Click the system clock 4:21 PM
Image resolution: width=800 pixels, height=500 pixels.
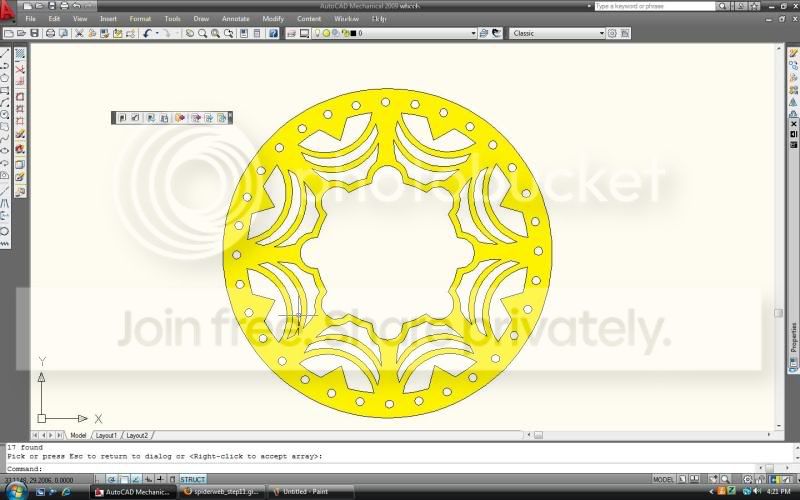click(778, 492)
